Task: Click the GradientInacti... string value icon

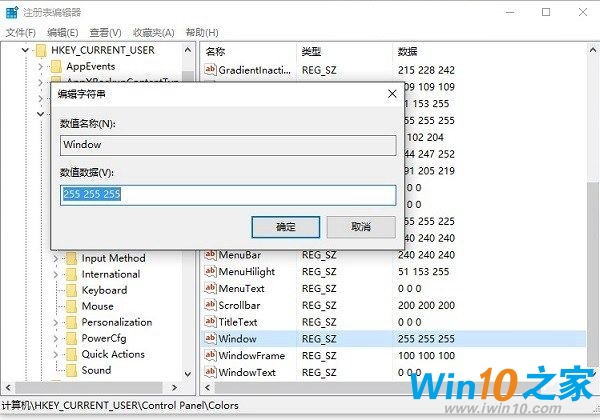Action: tap(210, 70)
